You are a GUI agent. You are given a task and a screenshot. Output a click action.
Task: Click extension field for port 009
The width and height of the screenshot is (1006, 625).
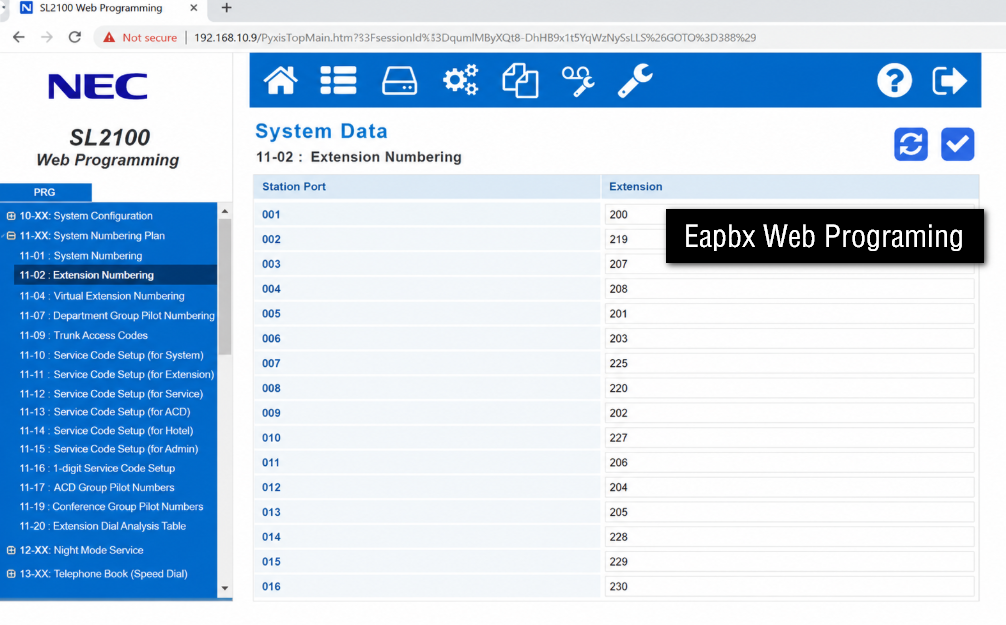(x=789, y=413)
